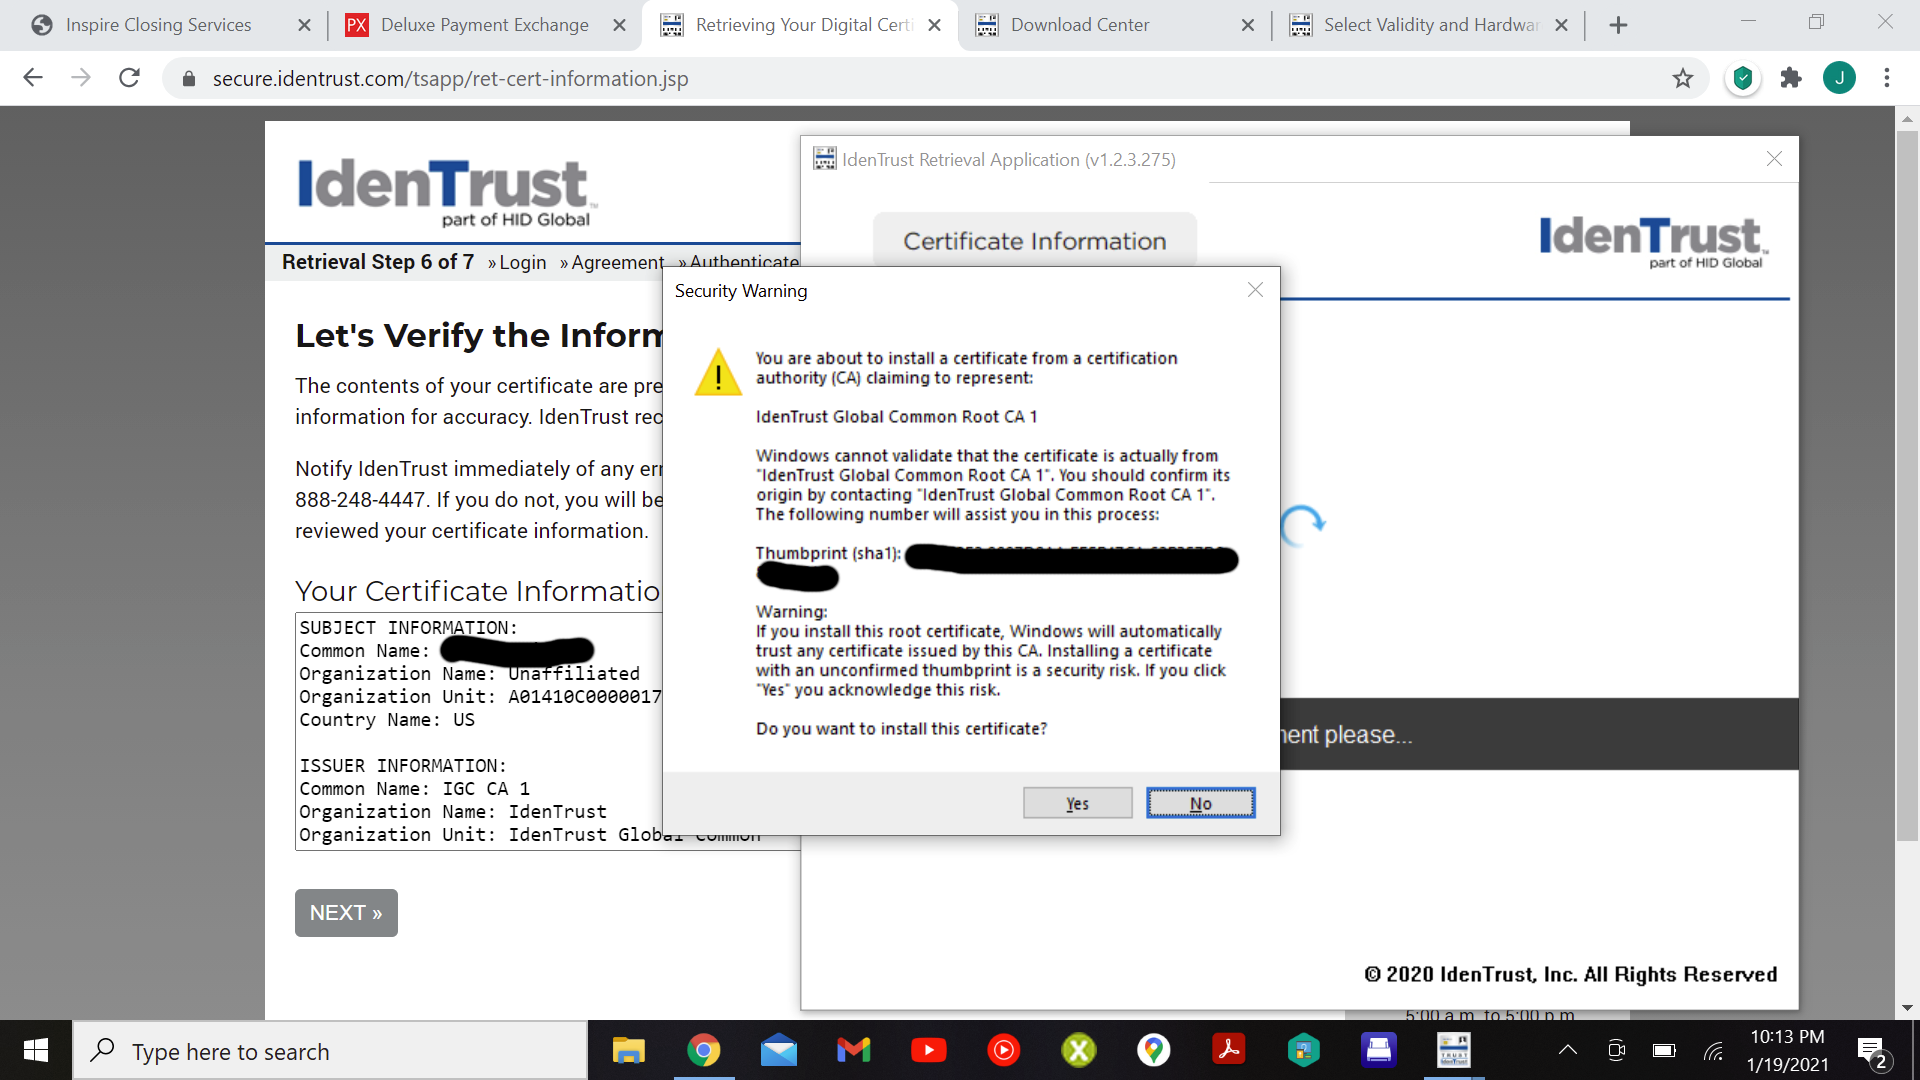
Task: Switch to Deluxe Payment Exchange tab
Action: [484, 25]
